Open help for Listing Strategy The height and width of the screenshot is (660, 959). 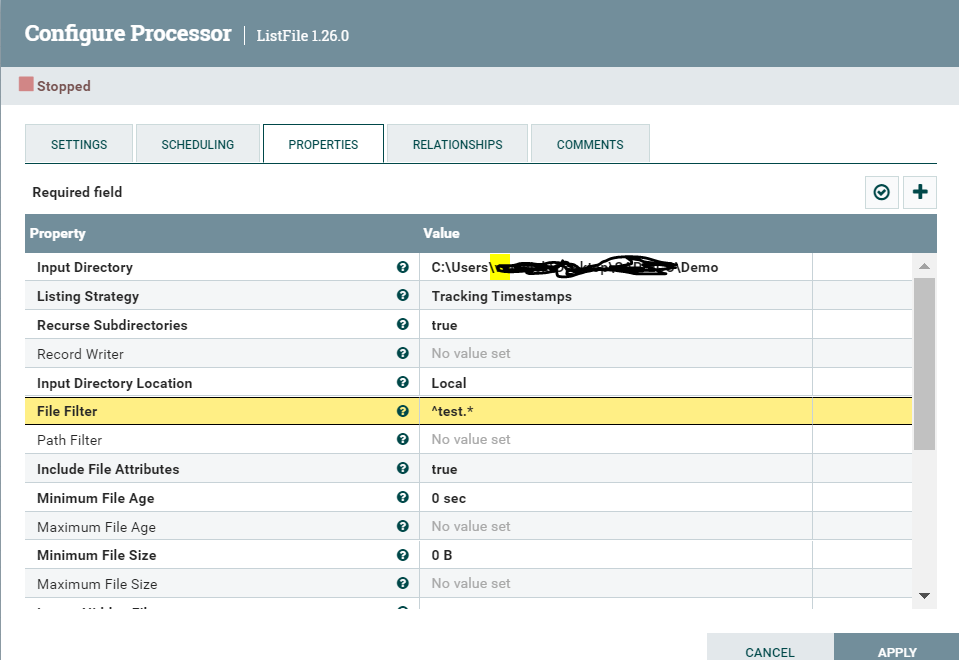pos(403,296)
